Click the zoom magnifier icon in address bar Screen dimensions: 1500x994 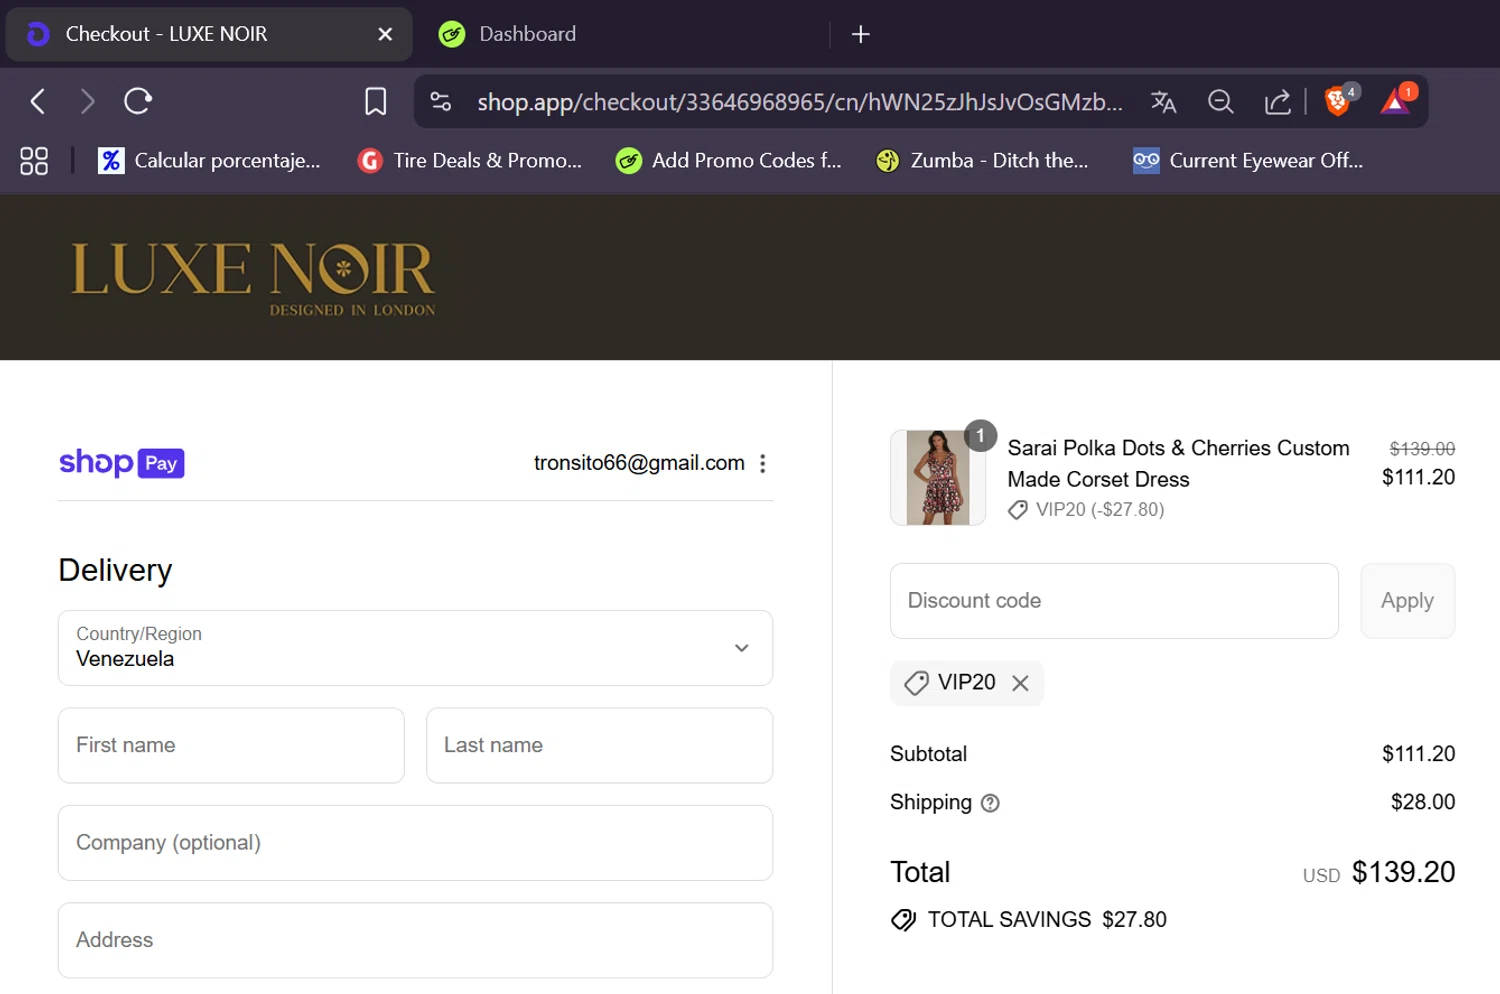click(x=1220, y=102)
